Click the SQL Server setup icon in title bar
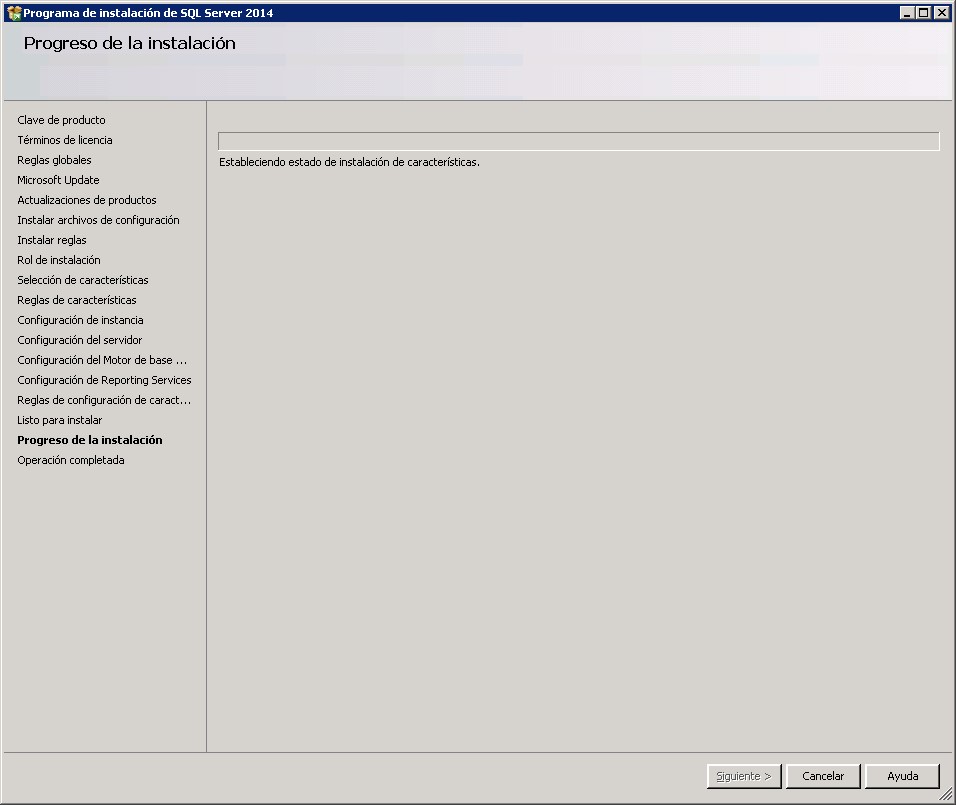The image size is (956, 805). pyautogui.click(x=12, y=12)
